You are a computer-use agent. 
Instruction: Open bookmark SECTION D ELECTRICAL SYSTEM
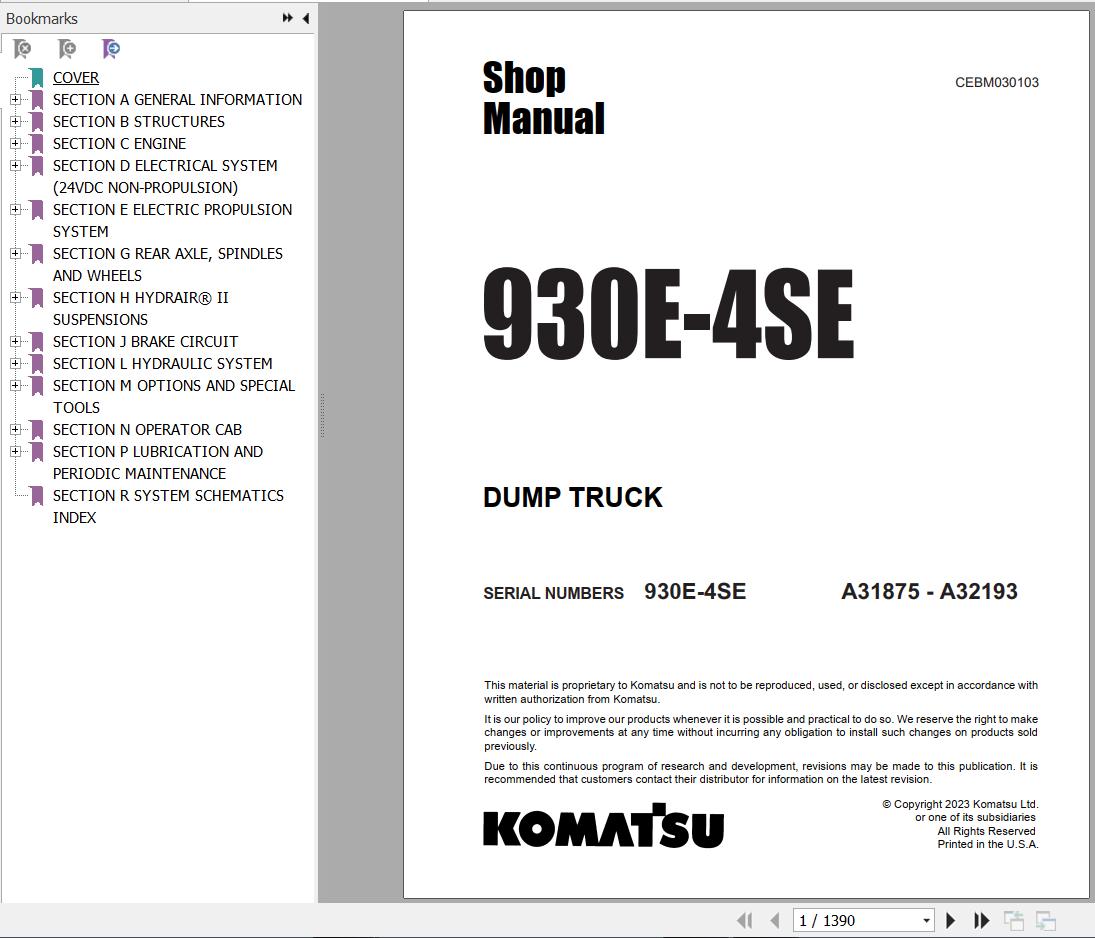pos(165,177)
